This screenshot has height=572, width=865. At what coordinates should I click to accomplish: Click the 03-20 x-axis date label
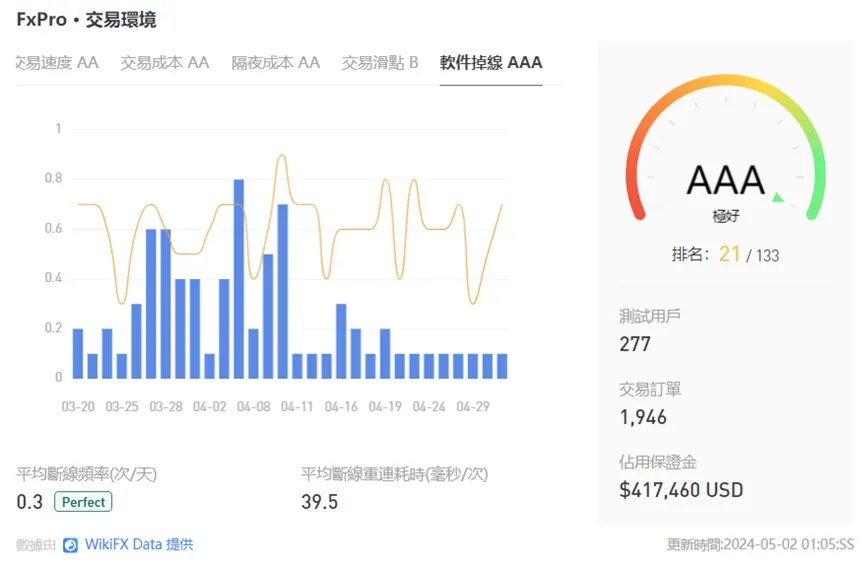pyautogui.click(x=78, y=407)
